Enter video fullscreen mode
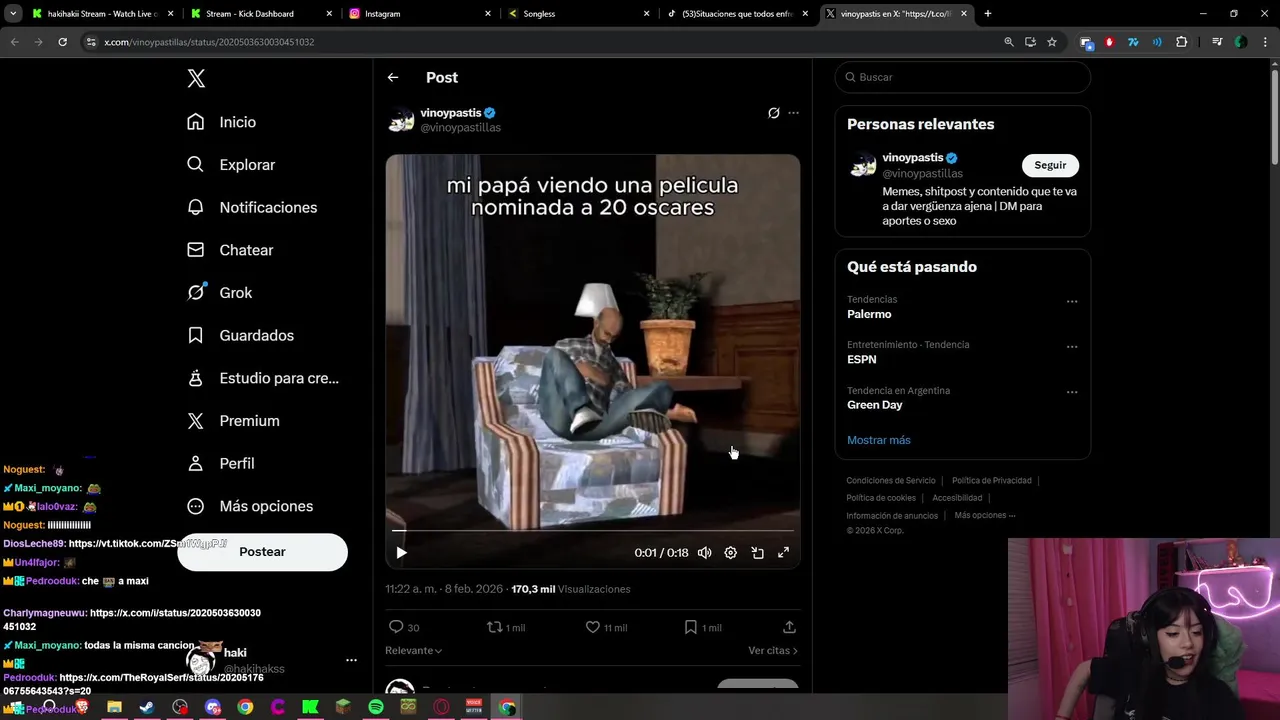 click(x=783, y=553)
